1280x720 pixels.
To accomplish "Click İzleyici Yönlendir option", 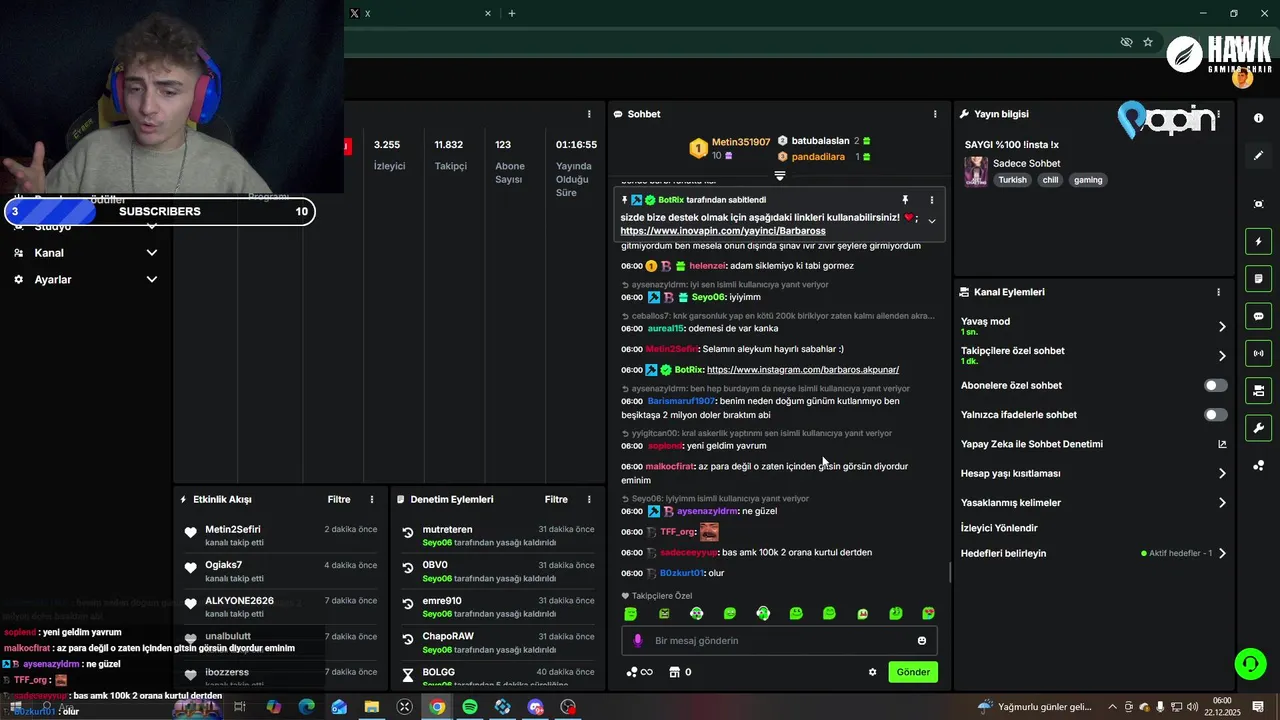I will click(999, 528).
